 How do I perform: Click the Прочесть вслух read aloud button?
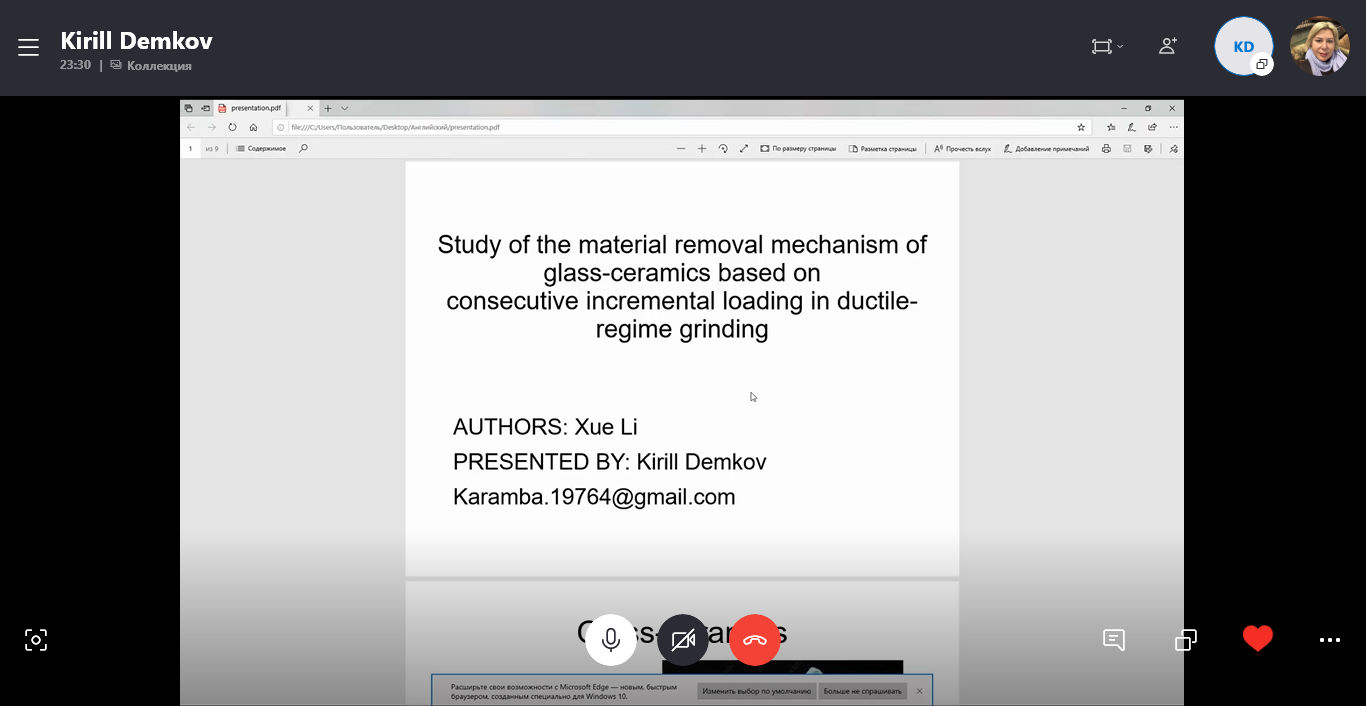coord(962,149)
